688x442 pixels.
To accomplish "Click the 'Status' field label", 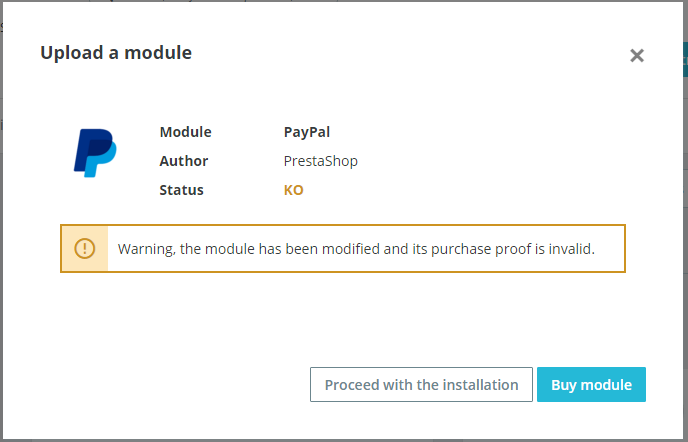I will click(181, 190).
